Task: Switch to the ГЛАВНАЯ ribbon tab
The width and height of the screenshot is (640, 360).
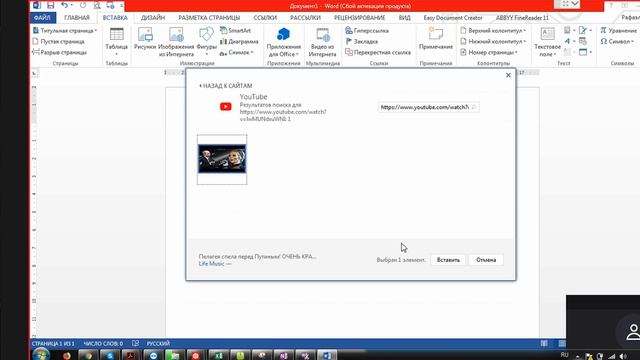Action: [77, 18]
